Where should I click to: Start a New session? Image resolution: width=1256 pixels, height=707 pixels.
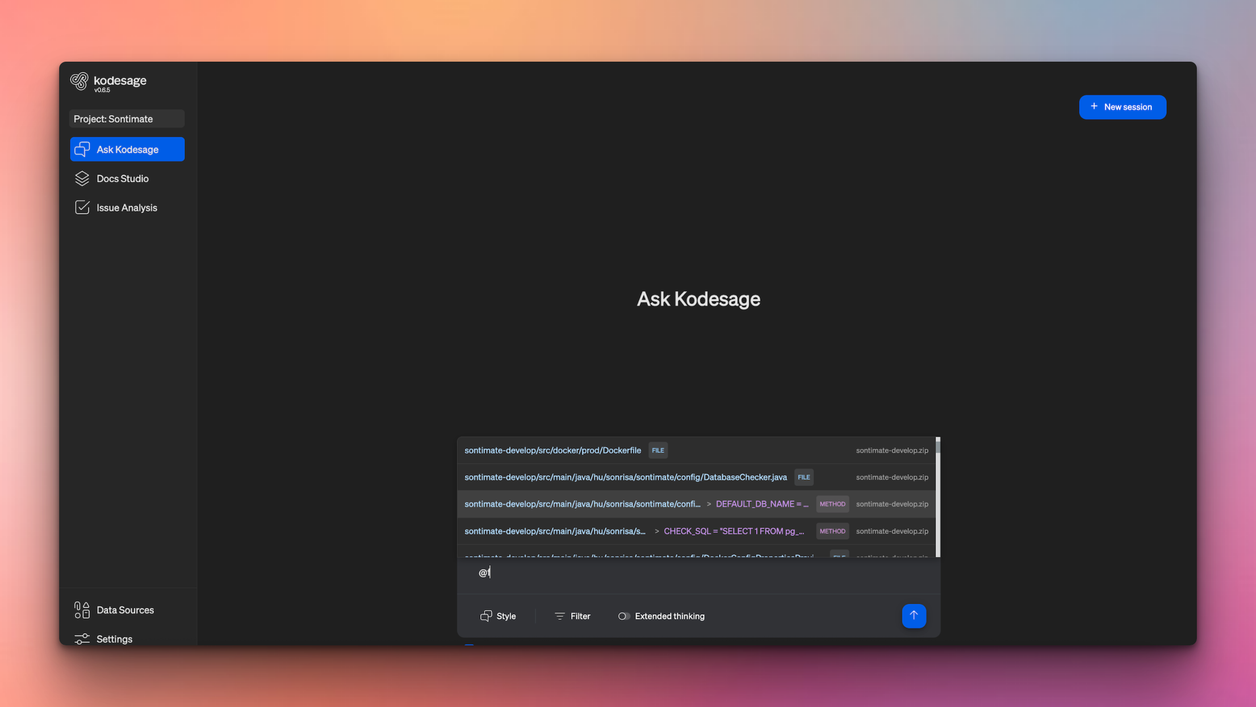tap(1122, 107)
